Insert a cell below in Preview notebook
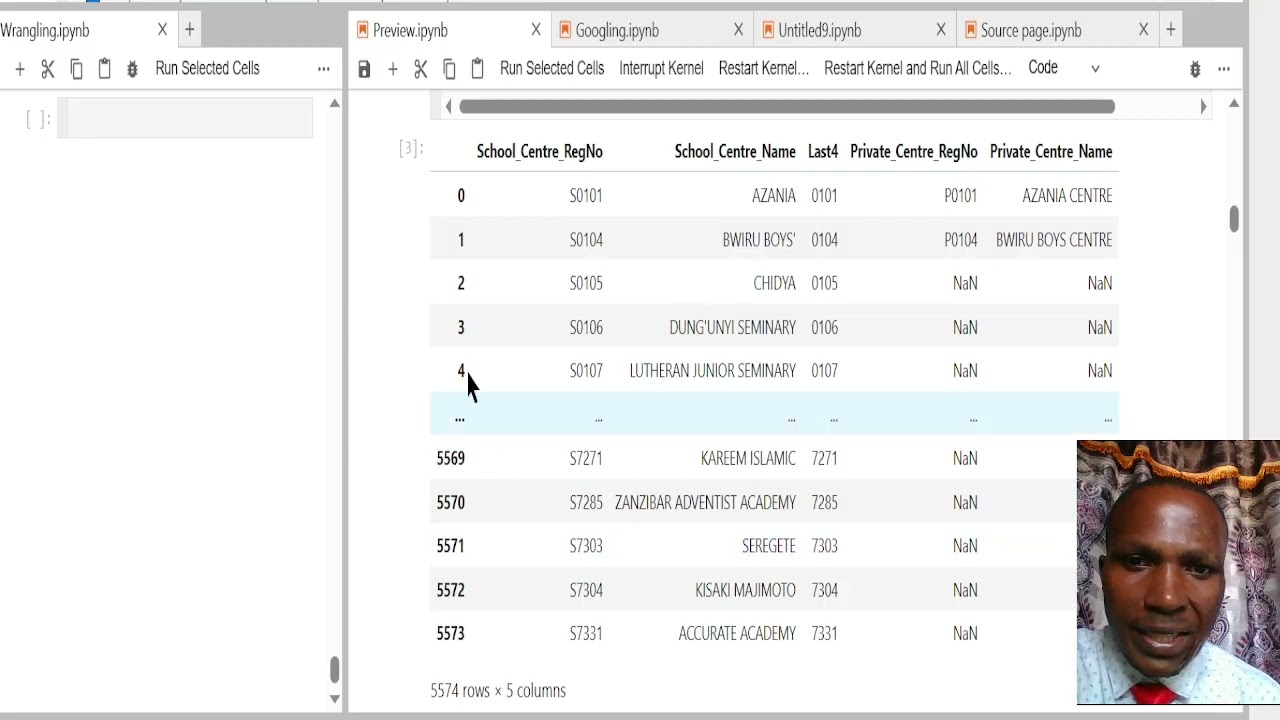 pyautogui.click(x=392, y=69)
